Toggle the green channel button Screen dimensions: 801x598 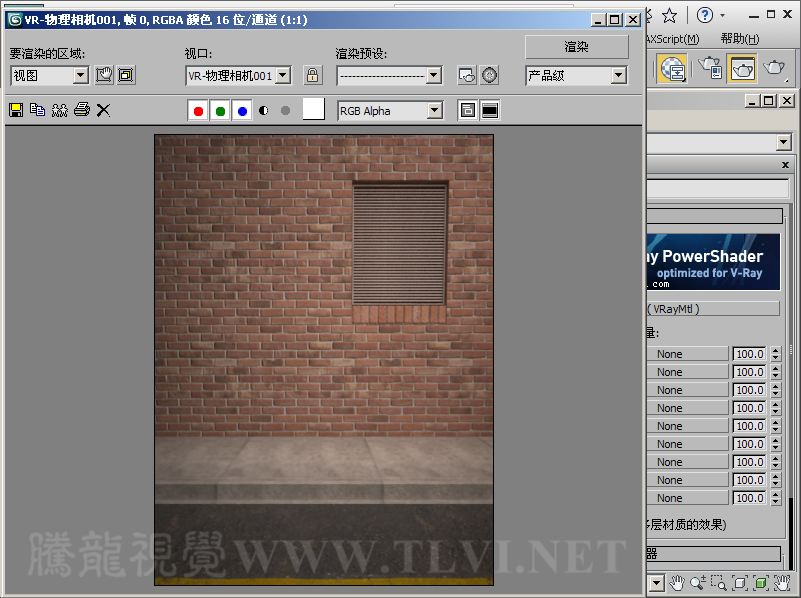coord(220,111)
